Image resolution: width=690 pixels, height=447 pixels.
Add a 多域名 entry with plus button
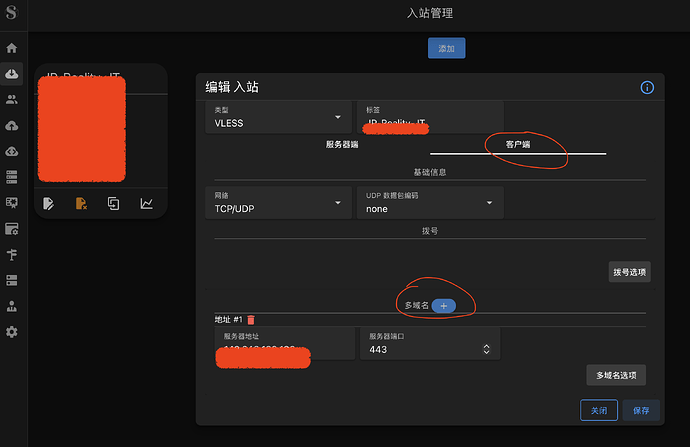click(x=444, y=306)
